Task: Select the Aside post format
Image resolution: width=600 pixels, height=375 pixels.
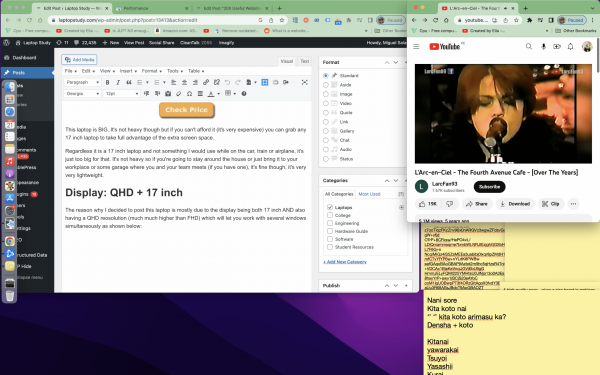Action: (326, 85)
